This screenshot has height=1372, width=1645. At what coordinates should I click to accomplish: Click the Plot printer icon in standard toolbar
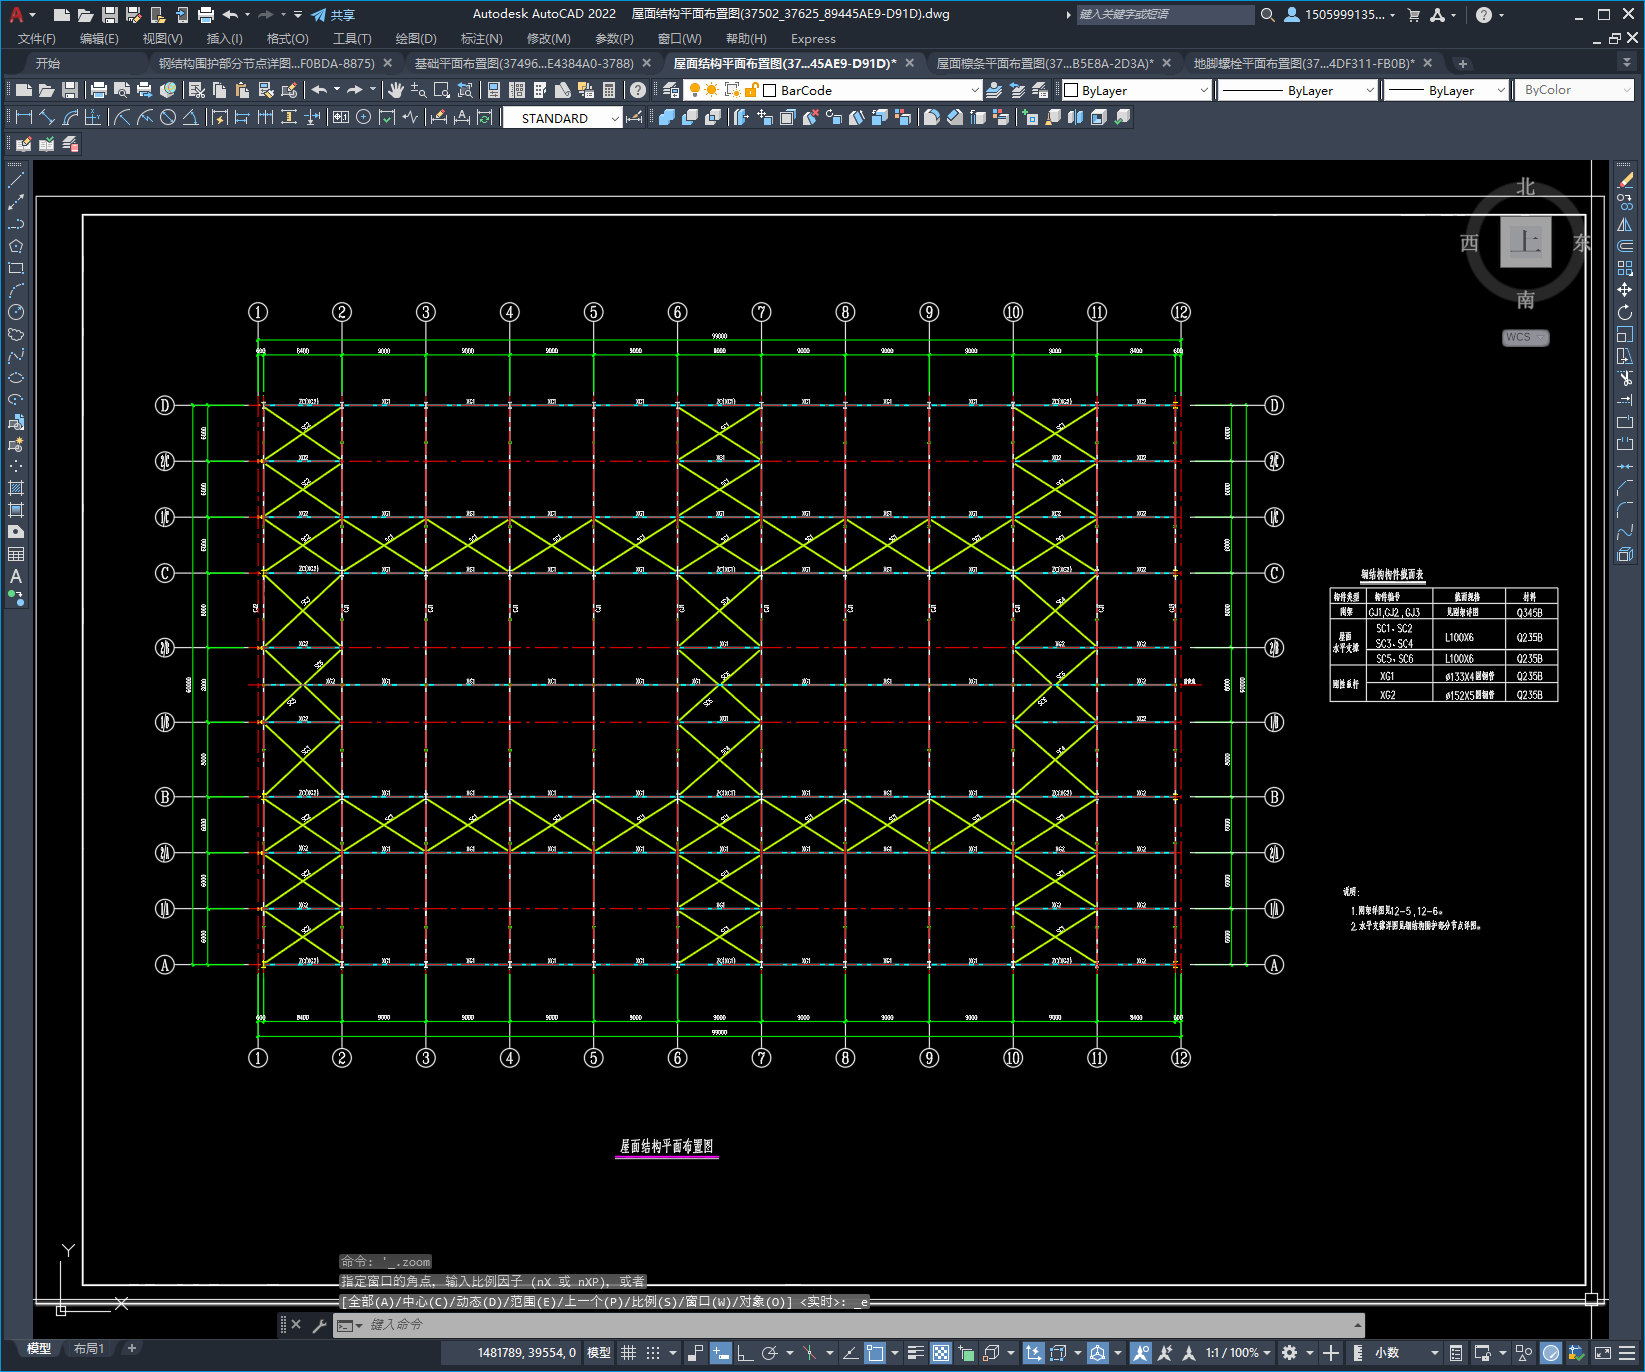pyautogui.click(x=99, y=90)
